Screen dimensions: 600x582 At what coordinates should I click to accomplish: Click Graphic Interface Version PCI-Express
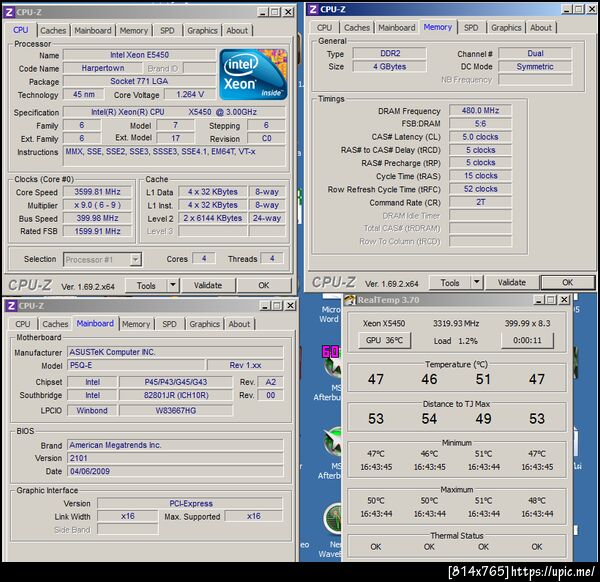[x=190, y=504]
